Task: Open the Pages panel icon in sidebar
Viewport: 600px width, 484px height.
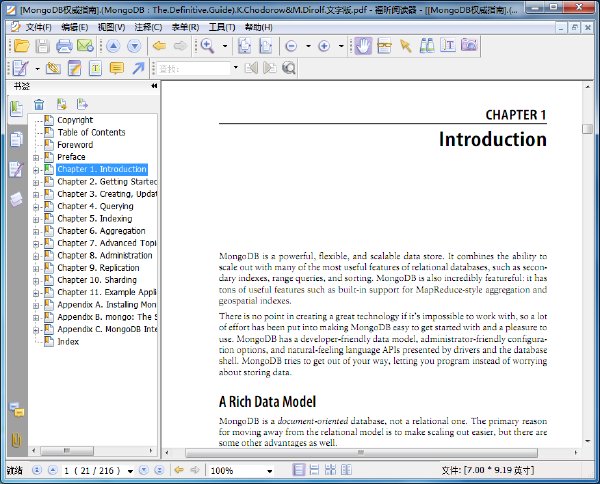Action: [x=16, y=139]
